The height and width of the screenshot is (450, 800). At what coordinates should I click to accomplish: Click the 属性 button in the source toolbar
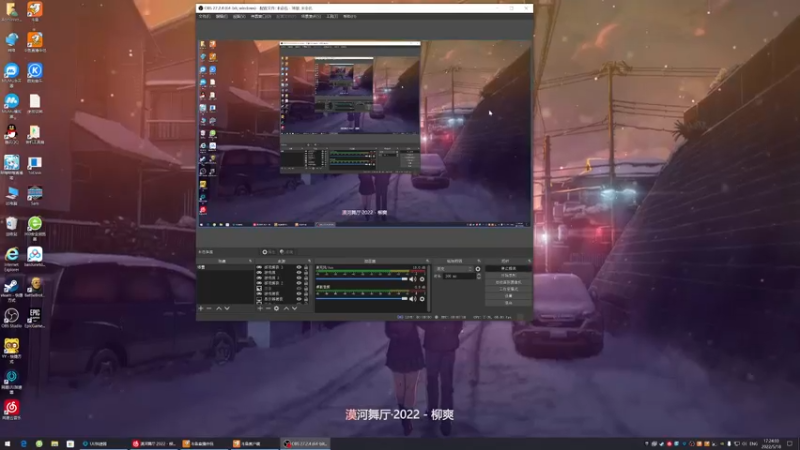click(x=269, y=252)
